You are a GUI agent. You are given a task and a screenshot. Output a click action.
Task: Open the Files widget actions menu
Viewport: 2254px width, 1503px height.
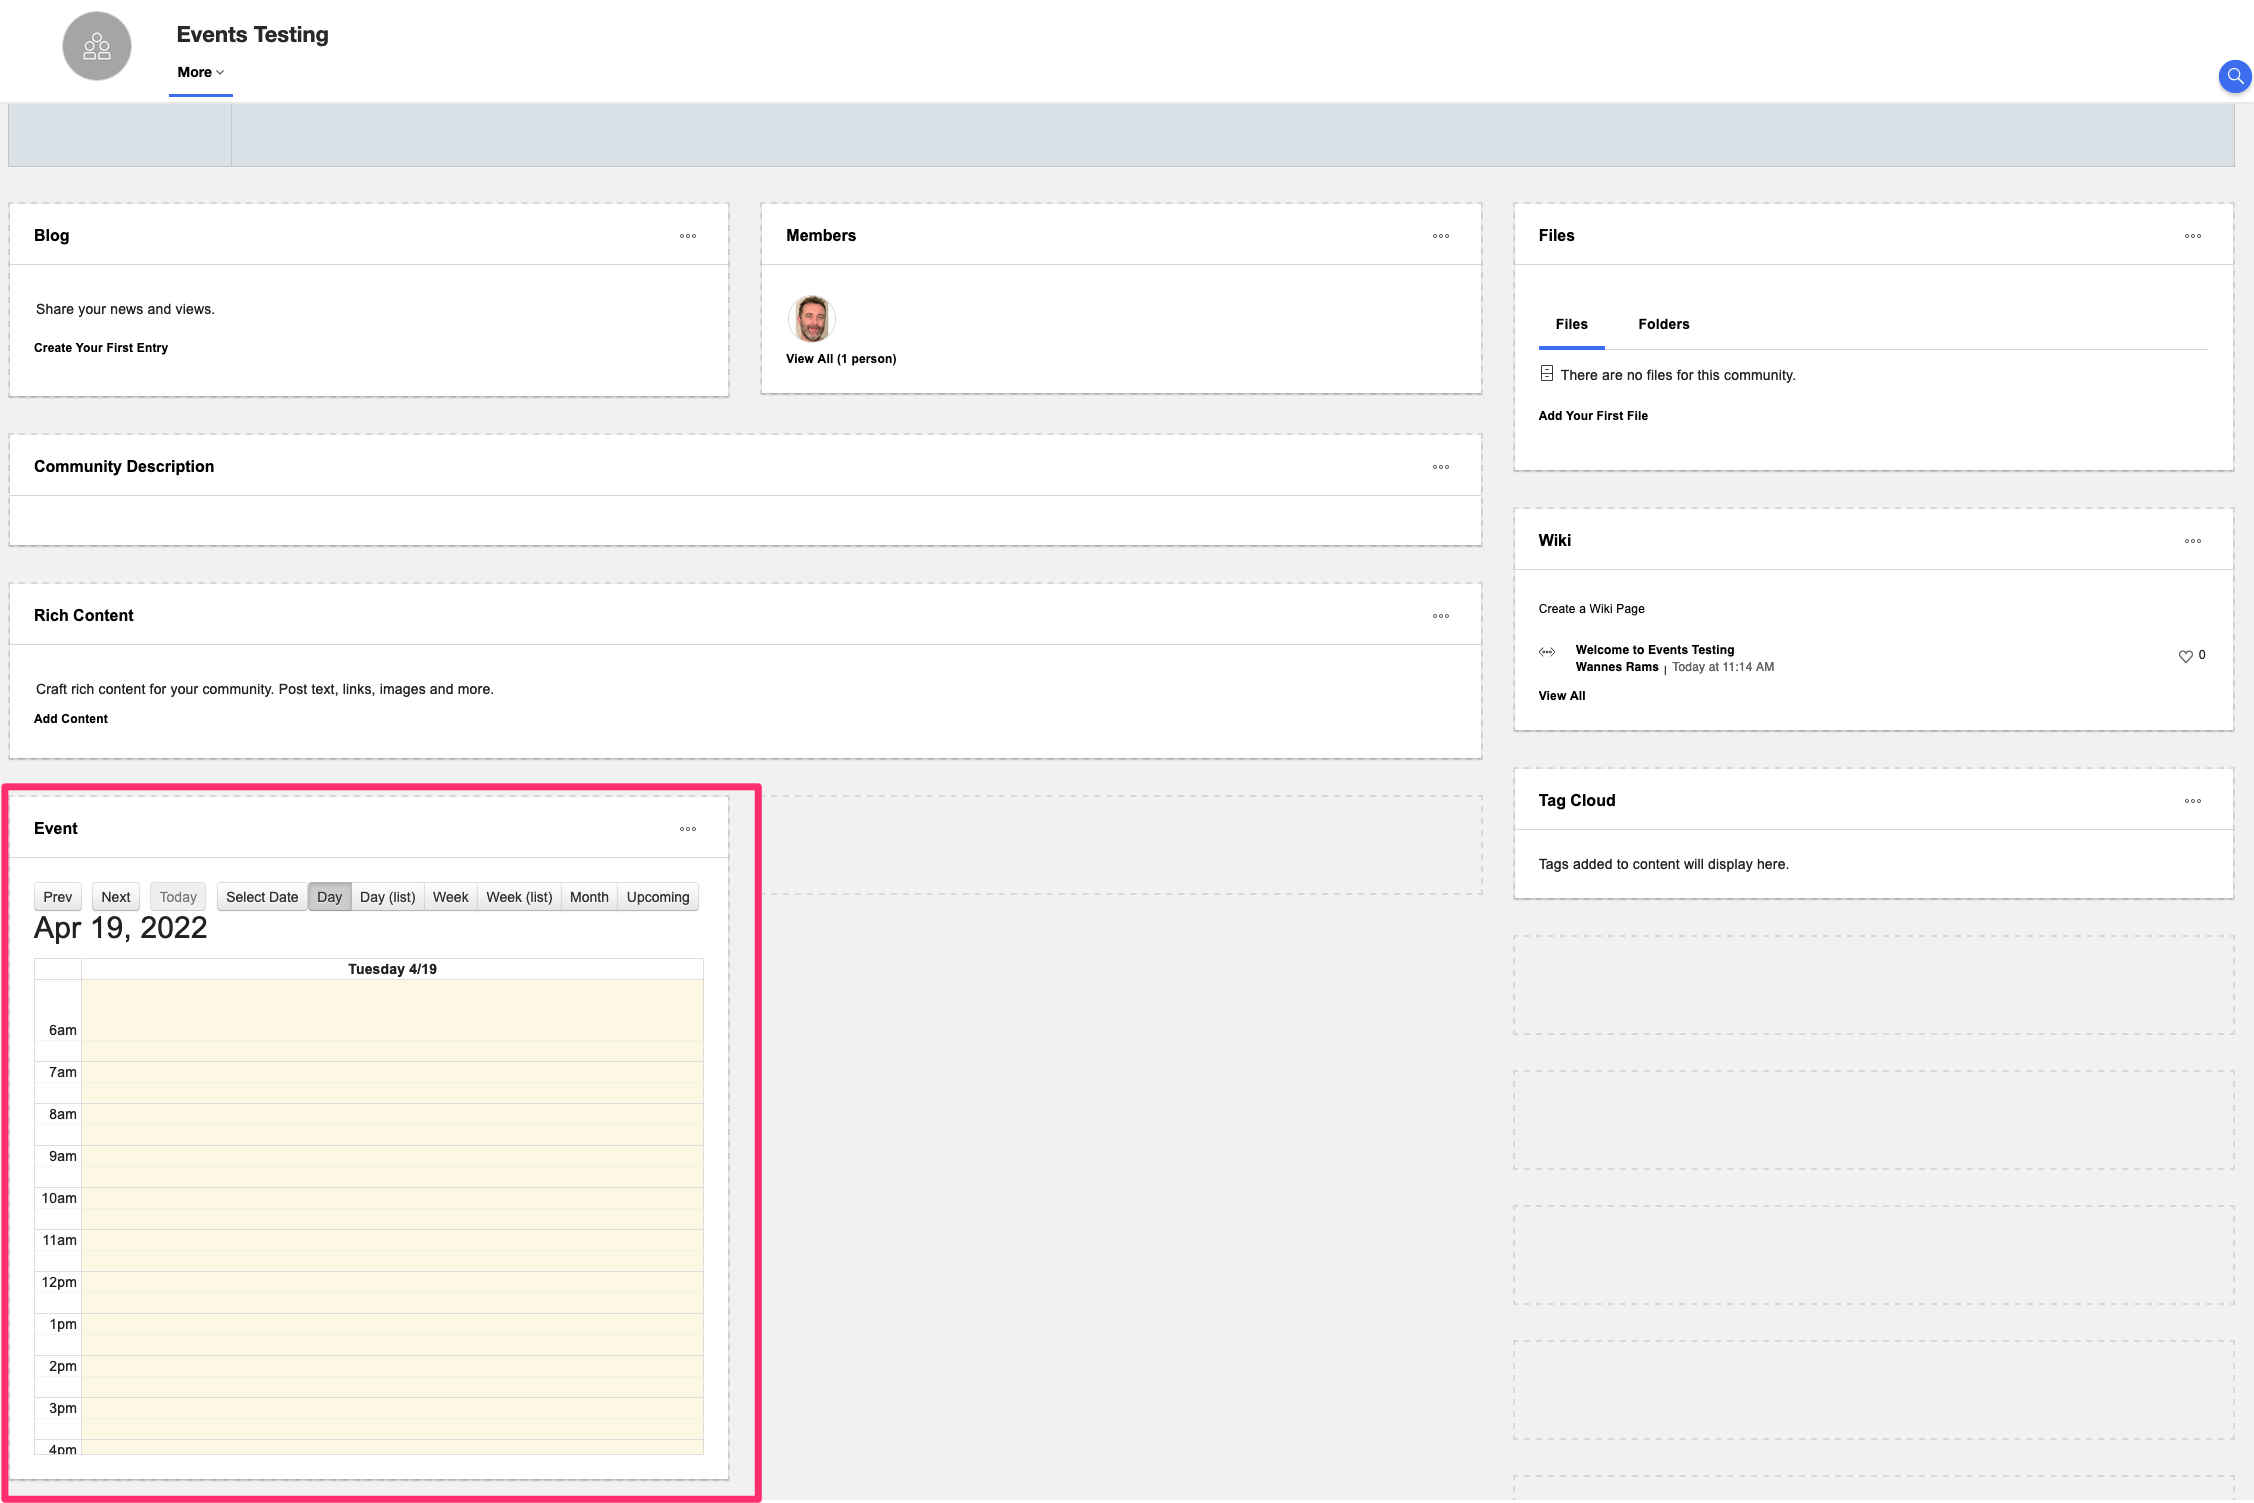tap(2193, 236)
